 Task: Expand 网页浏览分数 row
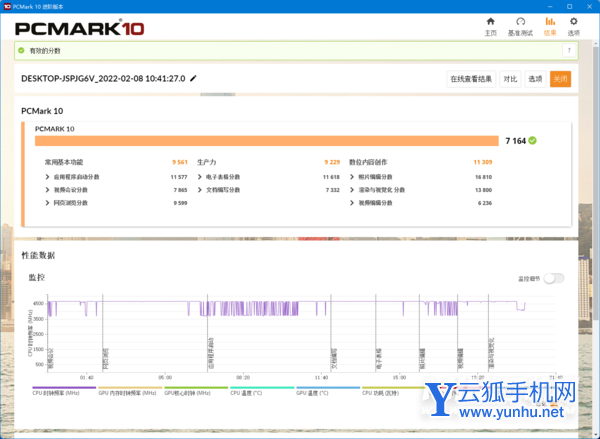[x=47, y=203]
